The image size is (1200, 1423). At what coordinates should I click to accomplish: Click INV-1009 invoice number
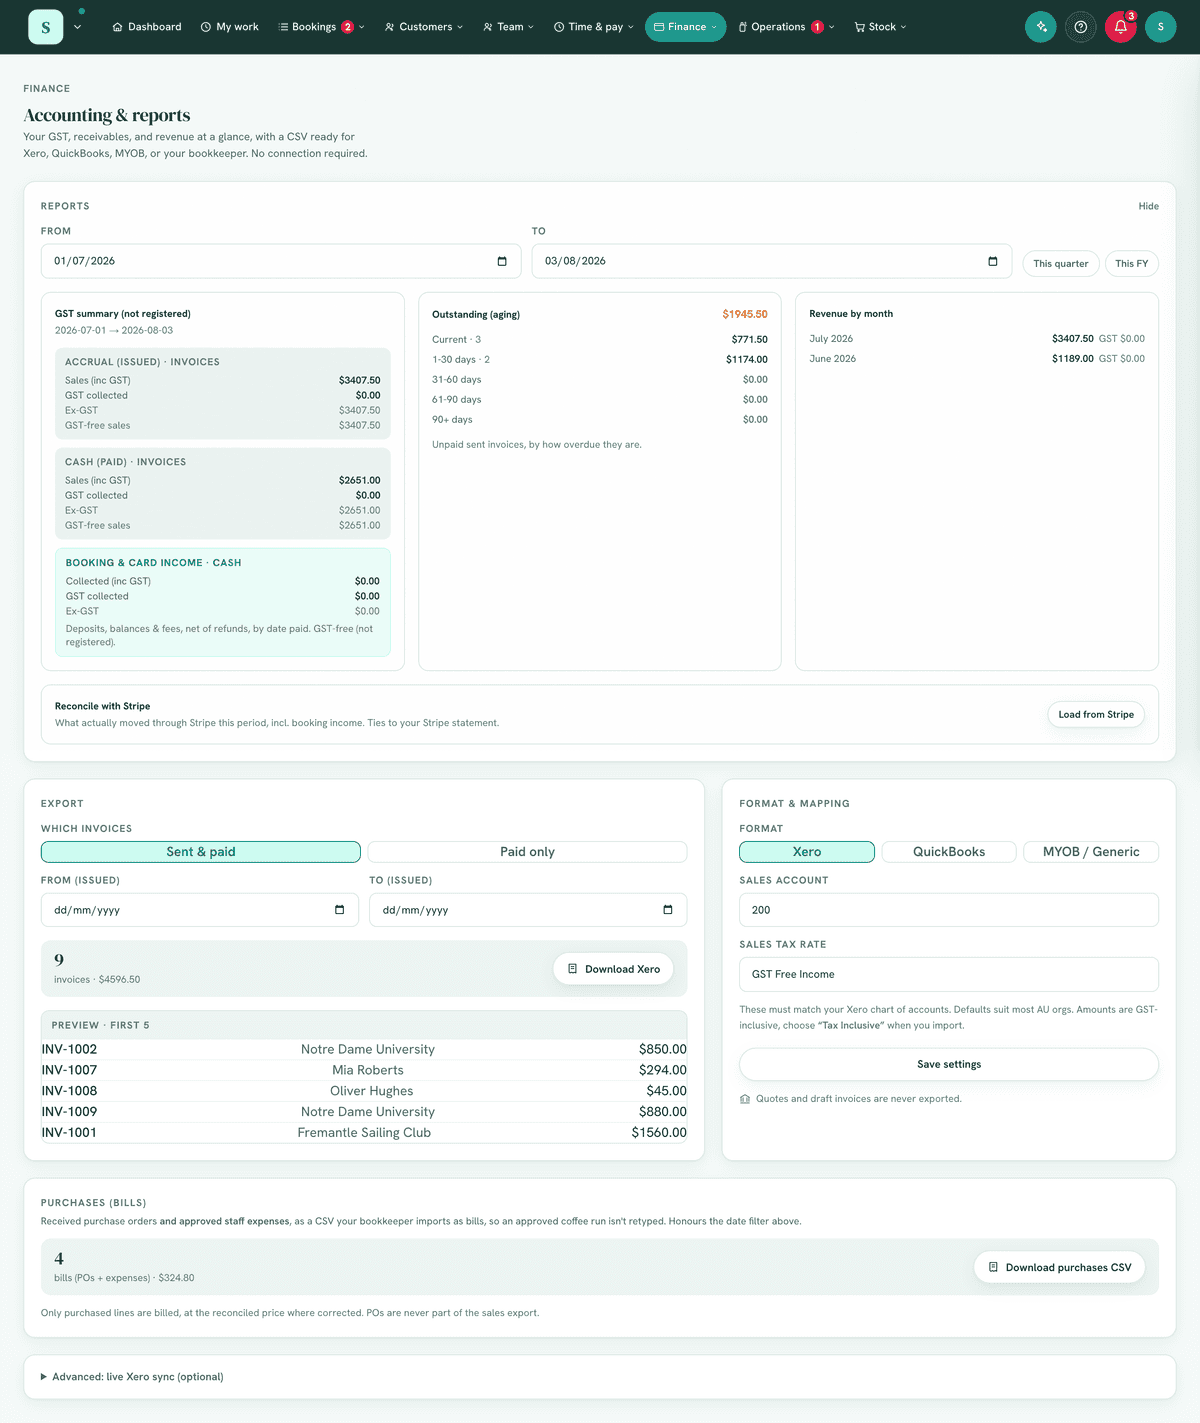coord(69,1112)
